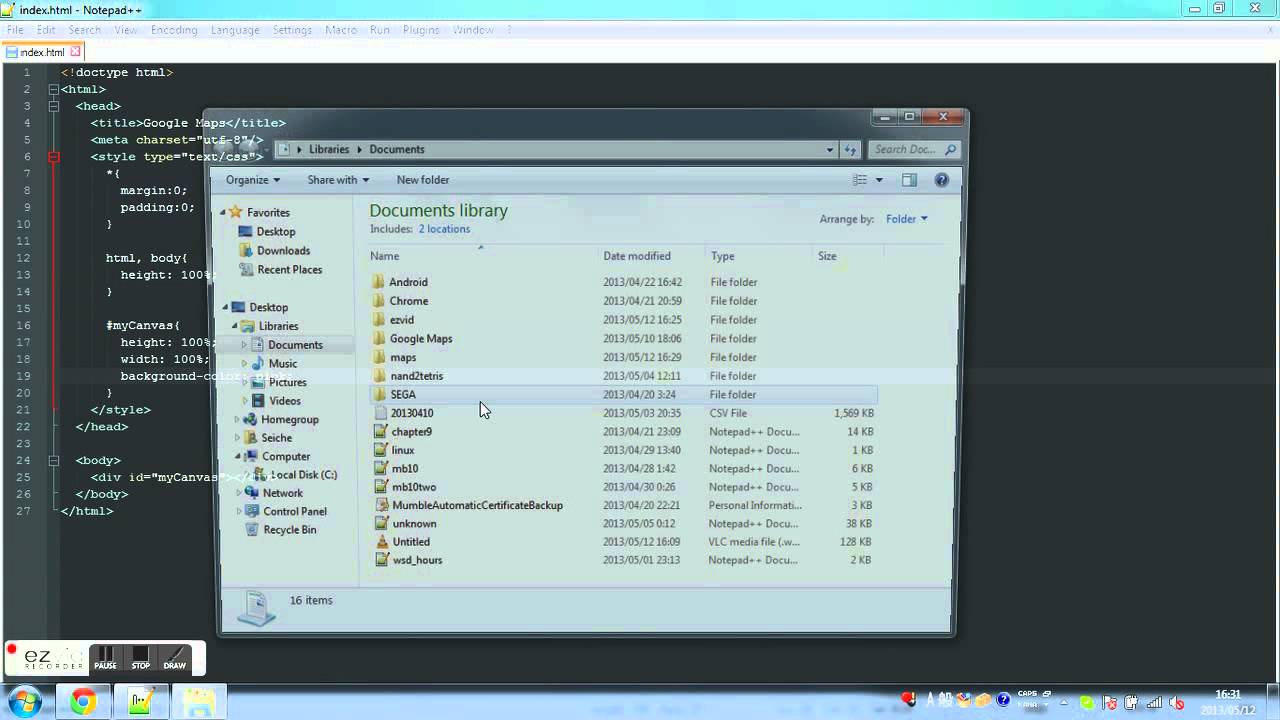Select the SEGA folder row
Viewport: 1280px width, 720px height.
(622, 395)
